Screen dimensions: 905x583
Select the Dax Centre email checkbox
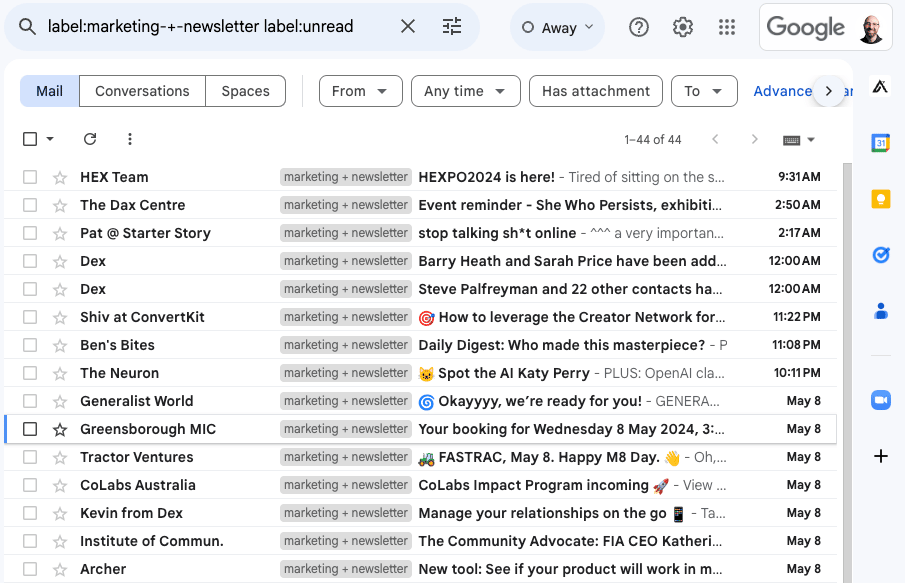pos(30,205)
